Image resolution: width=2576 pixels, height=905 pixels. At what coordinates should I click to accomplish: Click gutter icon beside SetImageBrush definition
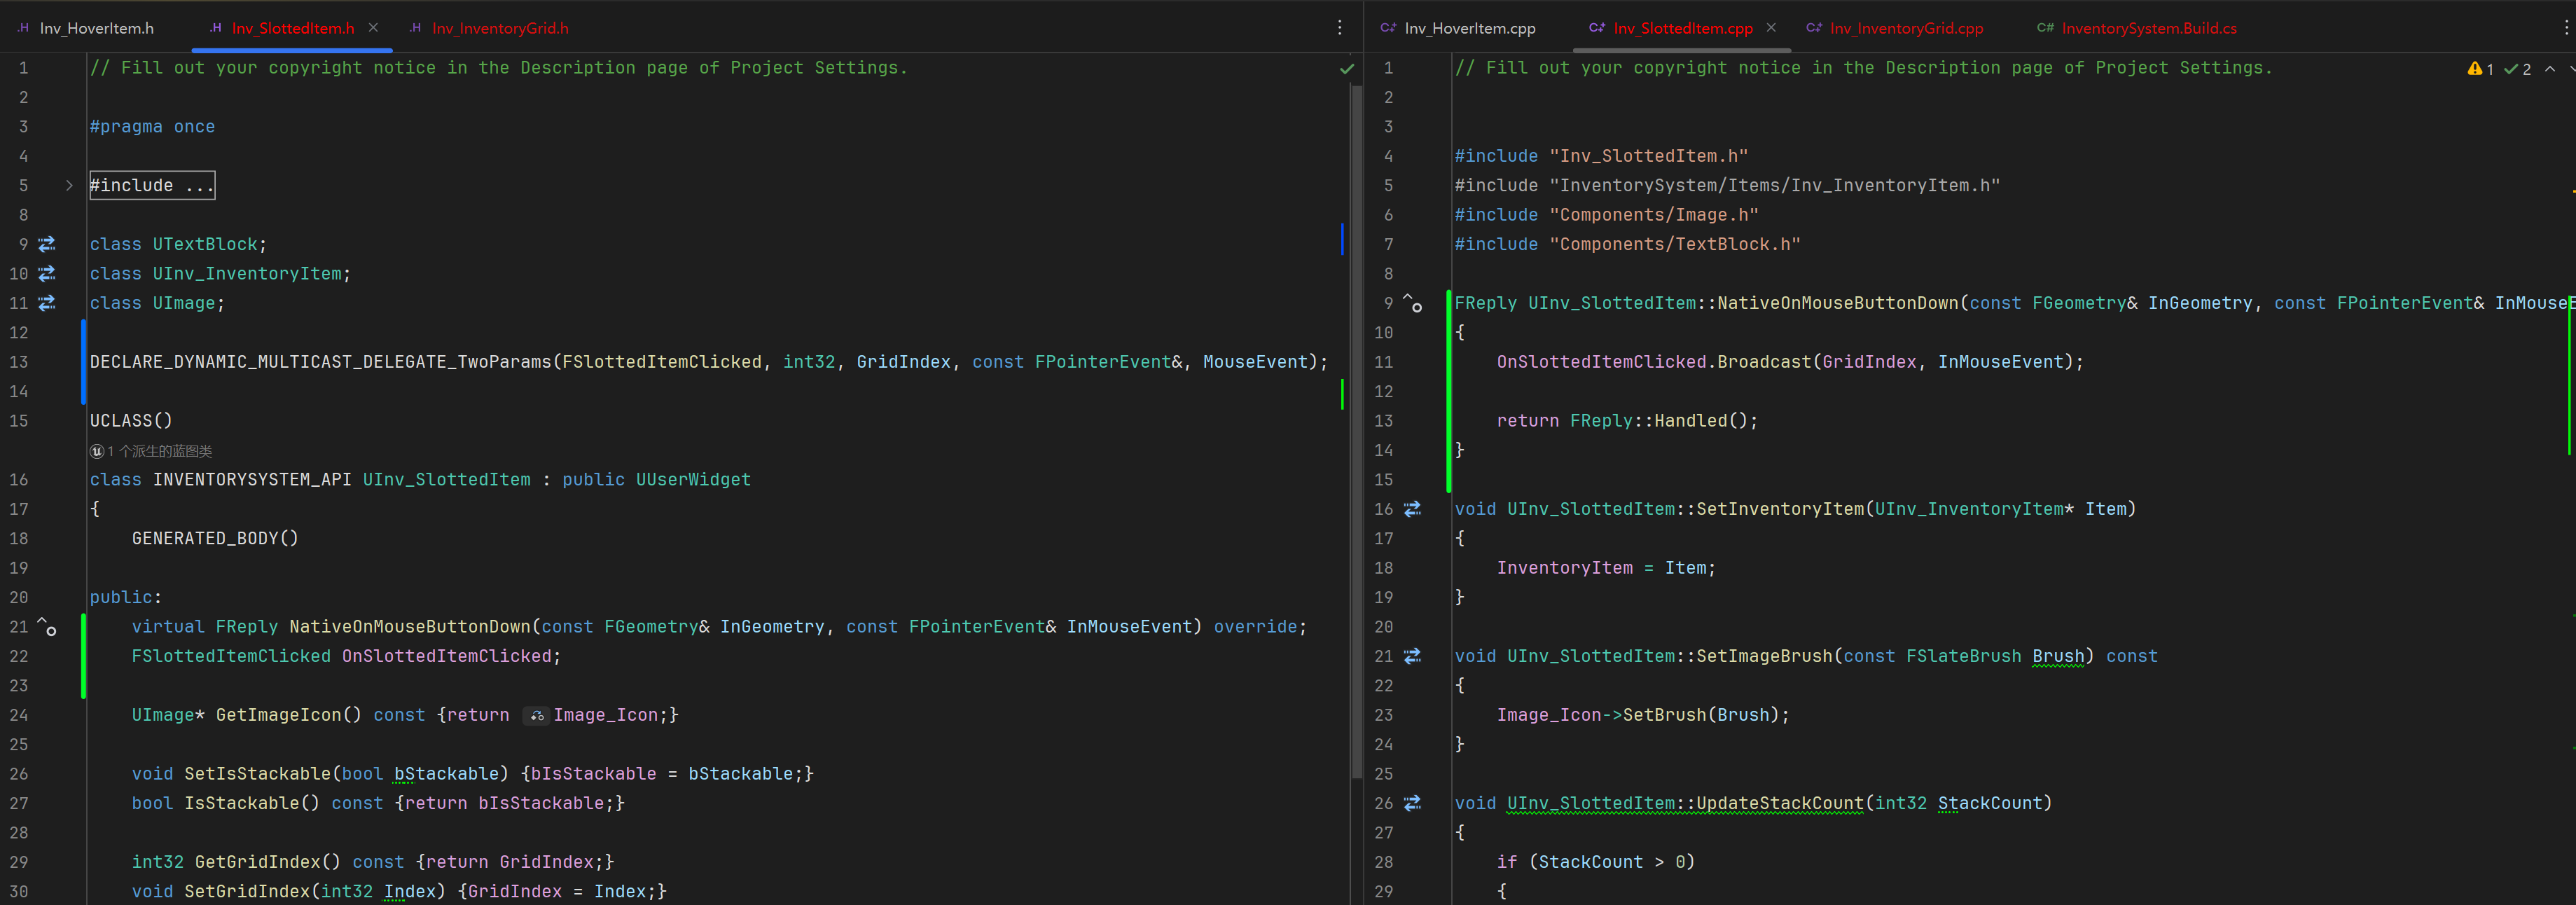tap(1412, 656)
